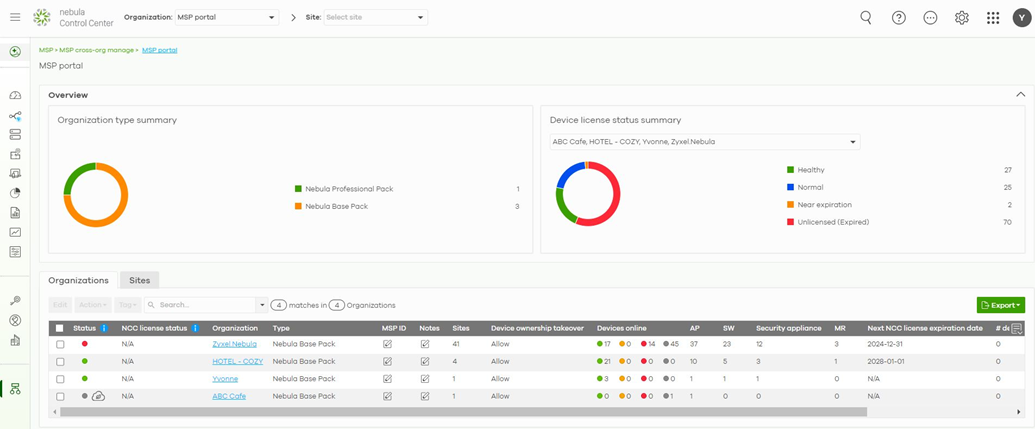This screenshot has width=1035, height=429.
Task: Open the key sidebar icon
Action: (x=15, y=301)
